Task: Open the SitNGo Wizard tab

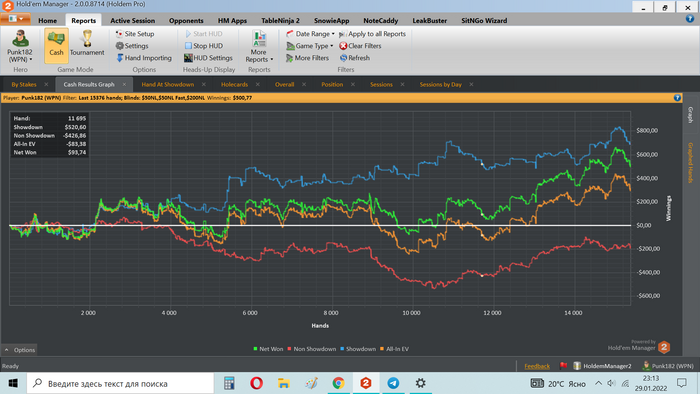Action: point(484,21)
